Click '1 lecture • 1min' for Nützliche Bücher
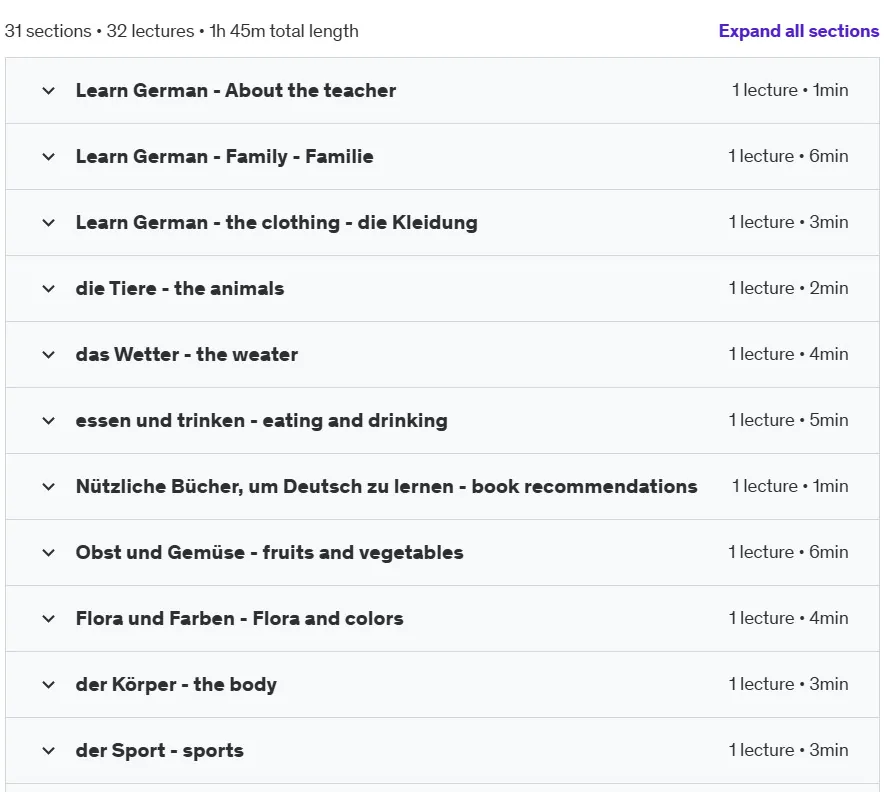 (790, 486)
